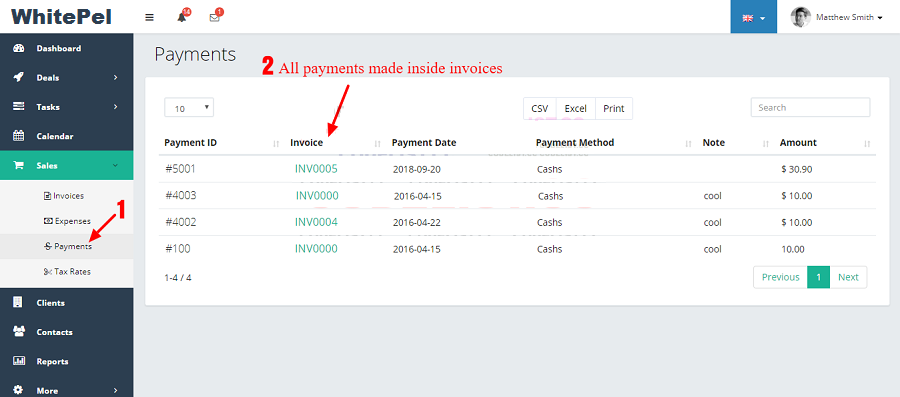The height and width of the screenshot is (397, 900).
Task: Collapse the Sales submenu chevron
Action: (115, 165)
